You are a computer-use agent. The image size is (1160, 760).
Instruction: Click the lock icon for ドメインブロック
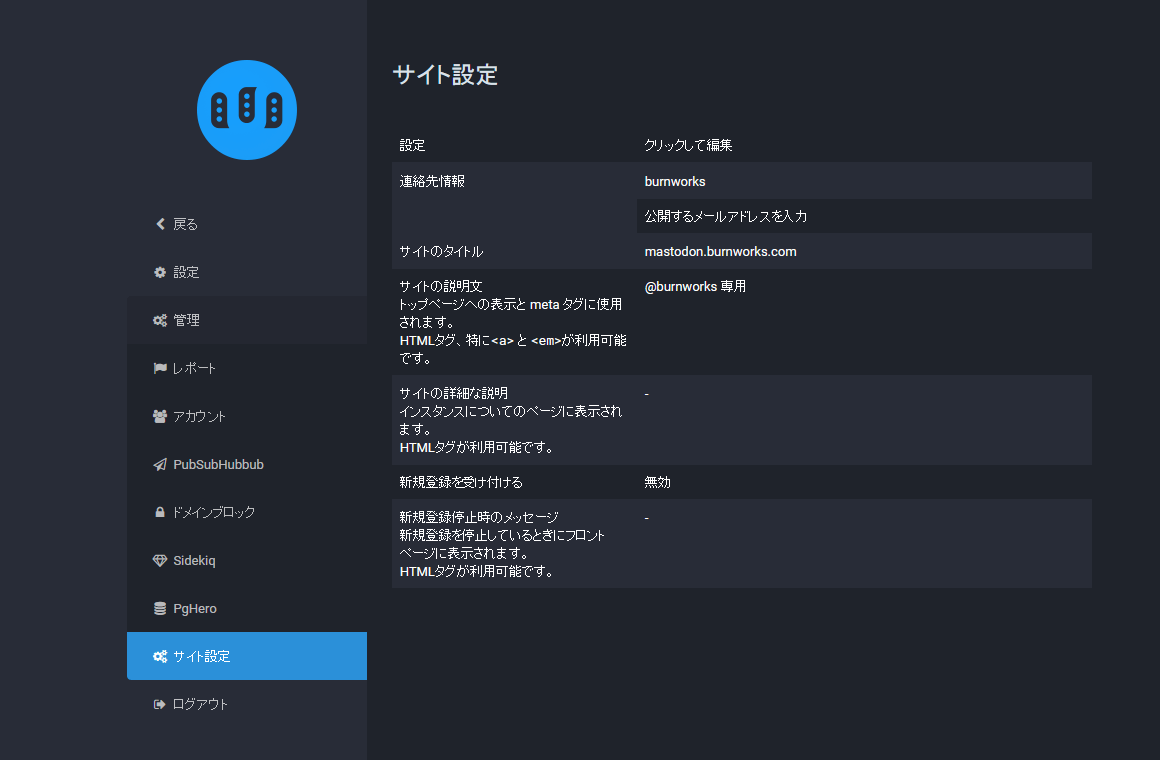click(x=160, y=512)
